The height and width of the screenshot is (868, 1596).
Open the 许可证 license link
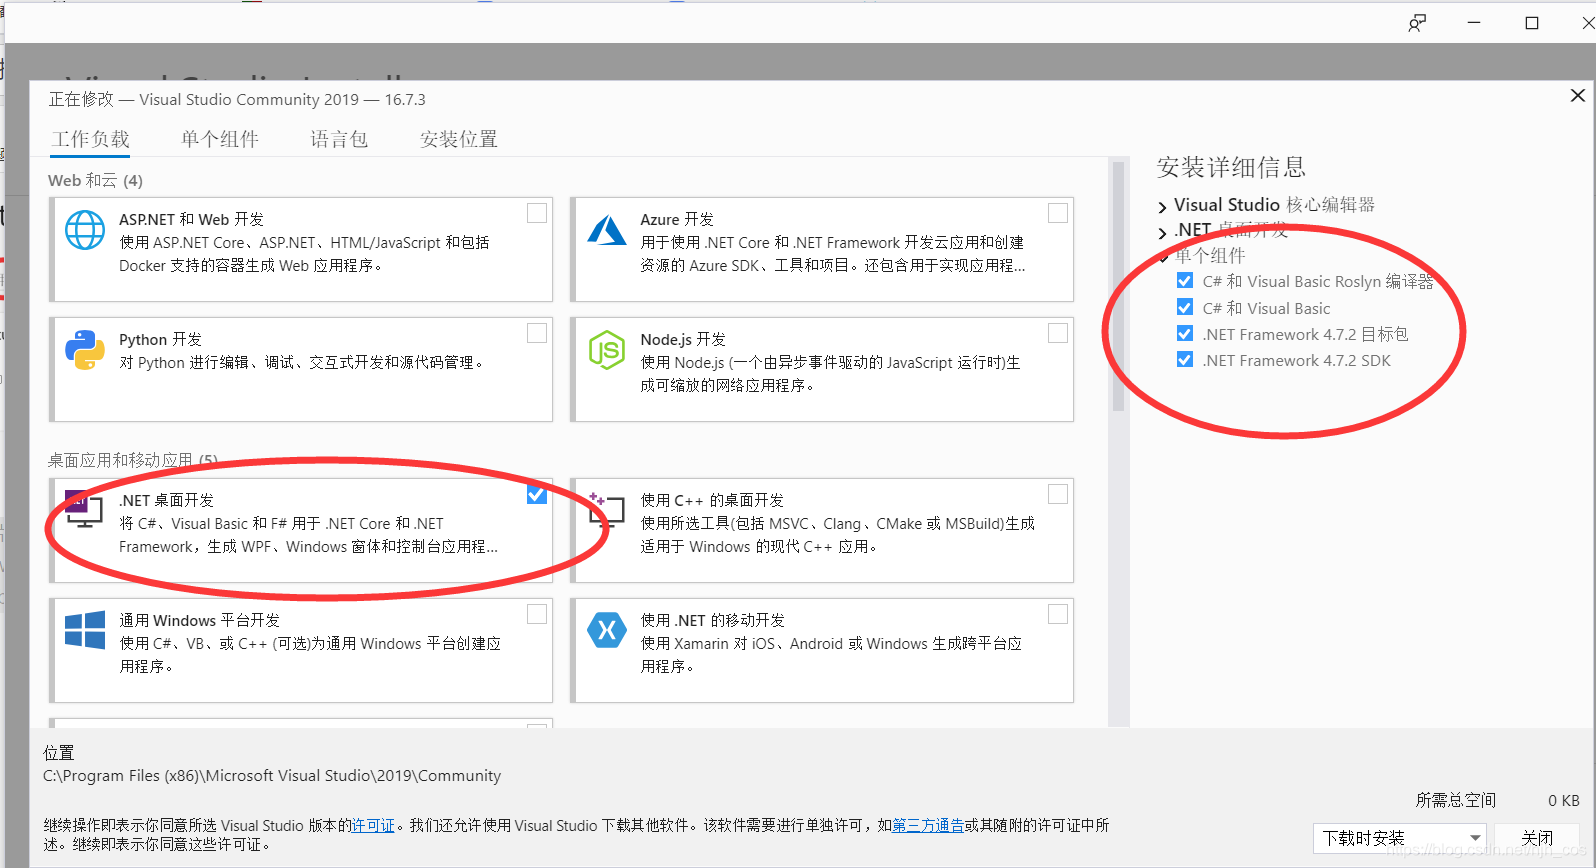373,826
